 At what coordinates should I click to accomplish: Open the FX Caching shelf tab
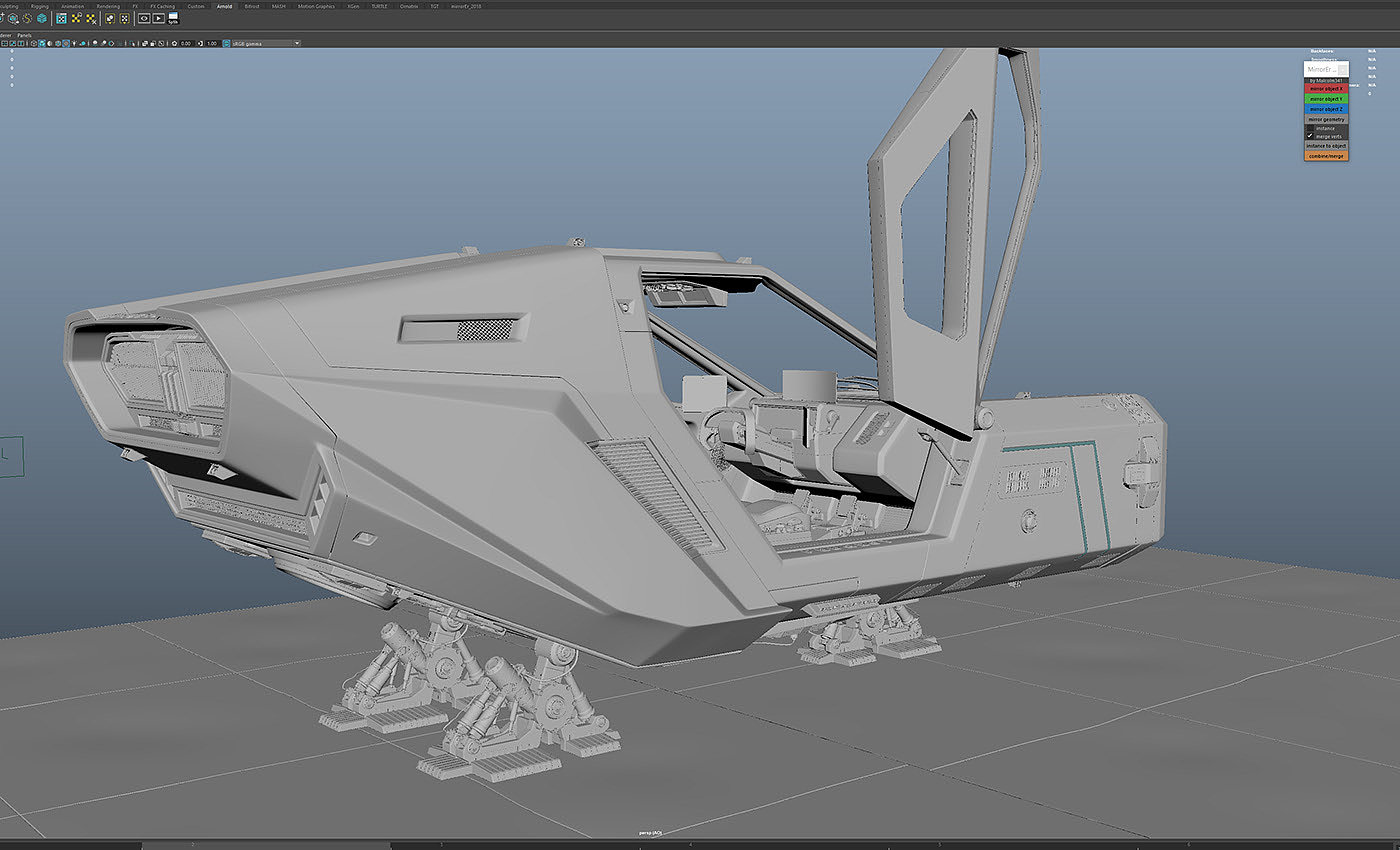(161, 6)
